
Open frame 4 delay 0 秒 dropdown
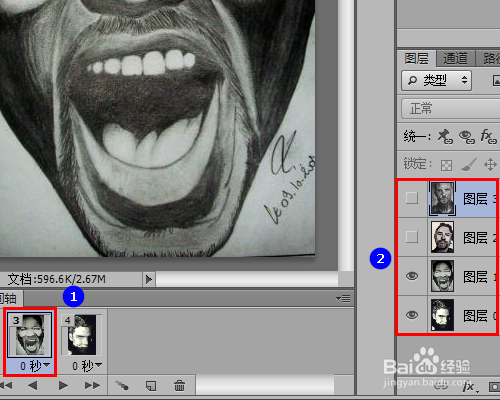pyautogui.click(x=87, y=366)
